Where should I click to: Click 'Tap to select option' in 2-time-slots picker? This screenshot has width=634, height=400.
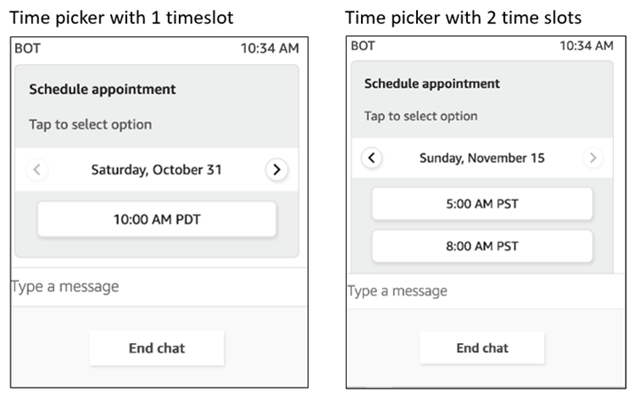click(421, 116)
